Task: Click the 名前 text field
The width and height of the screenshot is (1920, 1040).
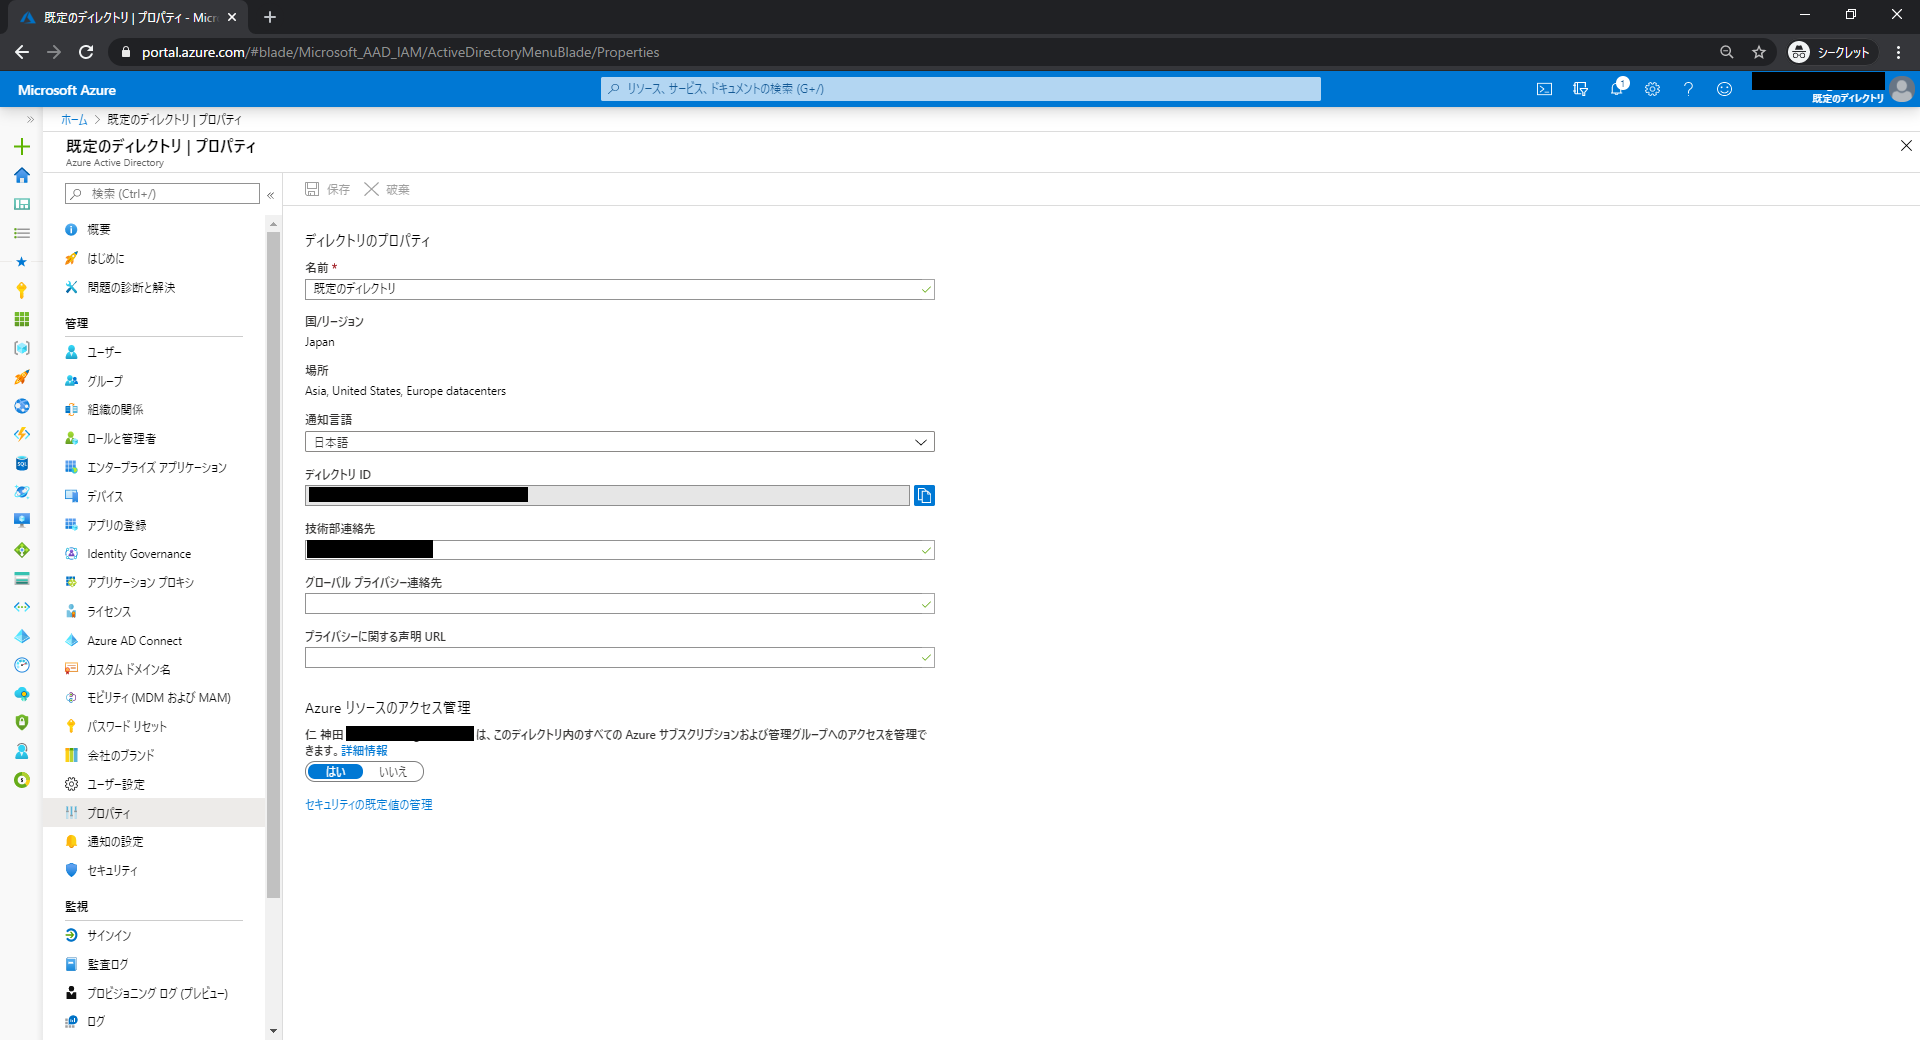Action: 610,289
